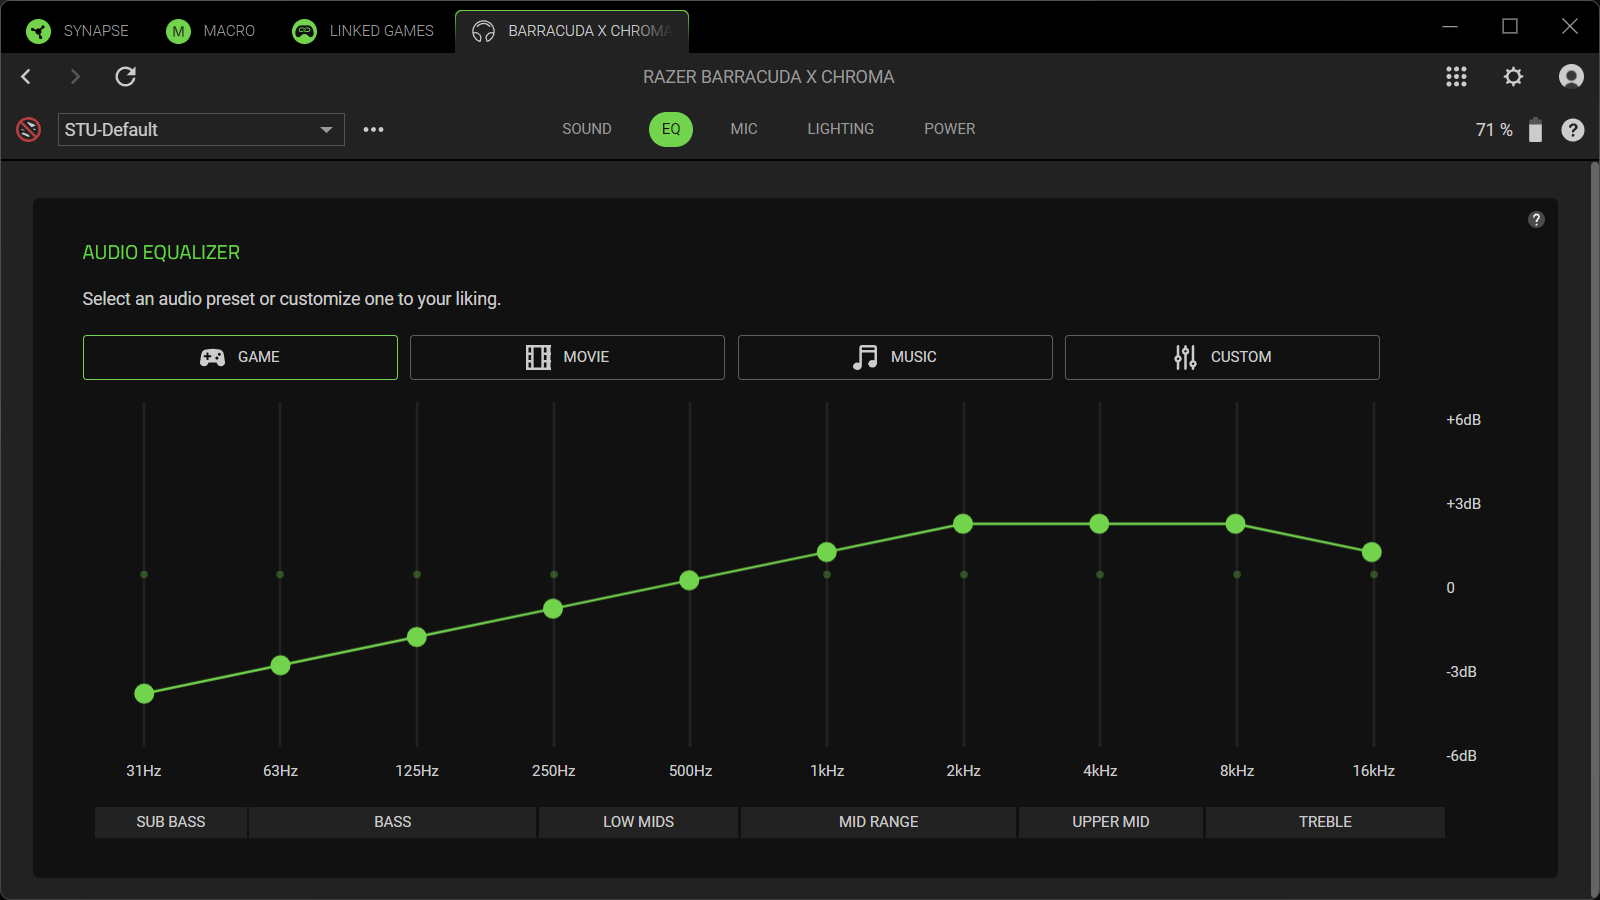This screenshot has width=1600, height=900.
Task: Open the settings gear icon
Action: pos(1513,77)
